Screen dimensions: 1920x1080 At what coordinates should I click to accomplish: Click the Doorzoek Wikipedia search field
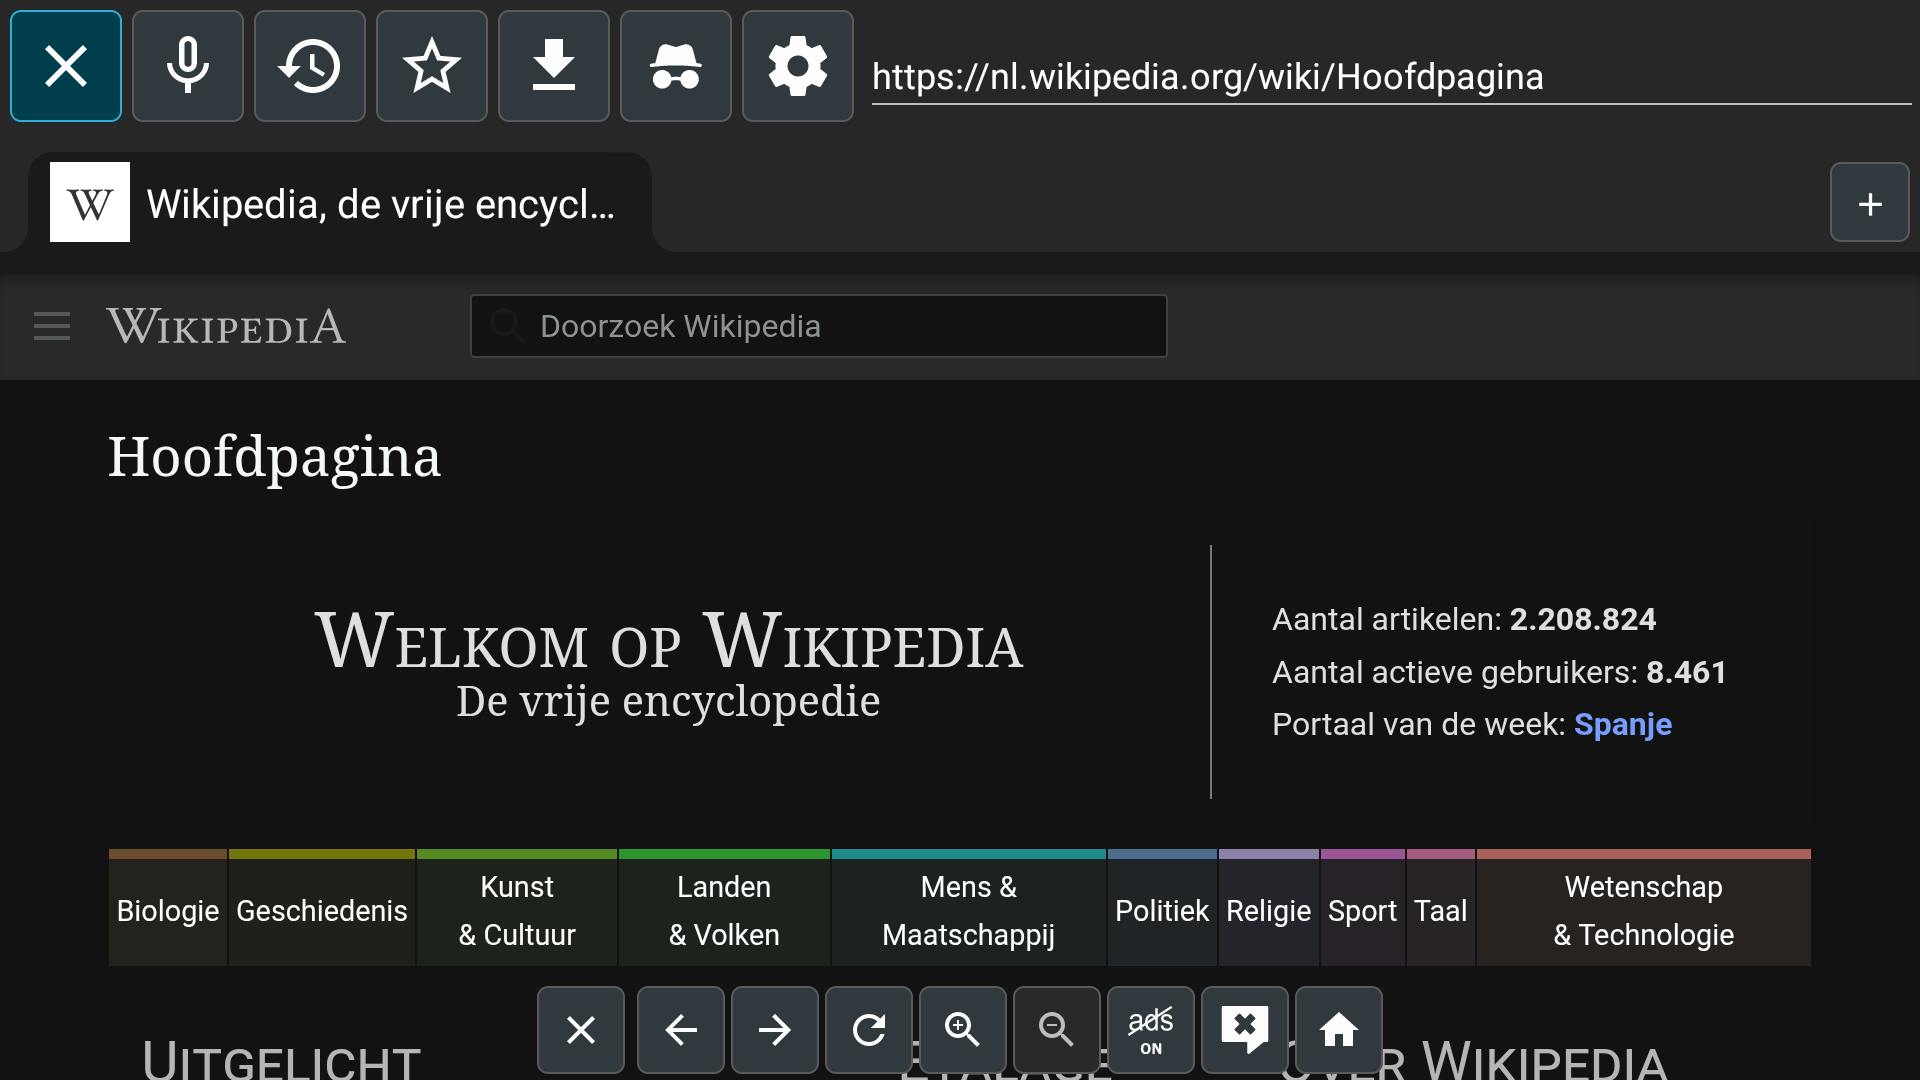coord(820,326)
